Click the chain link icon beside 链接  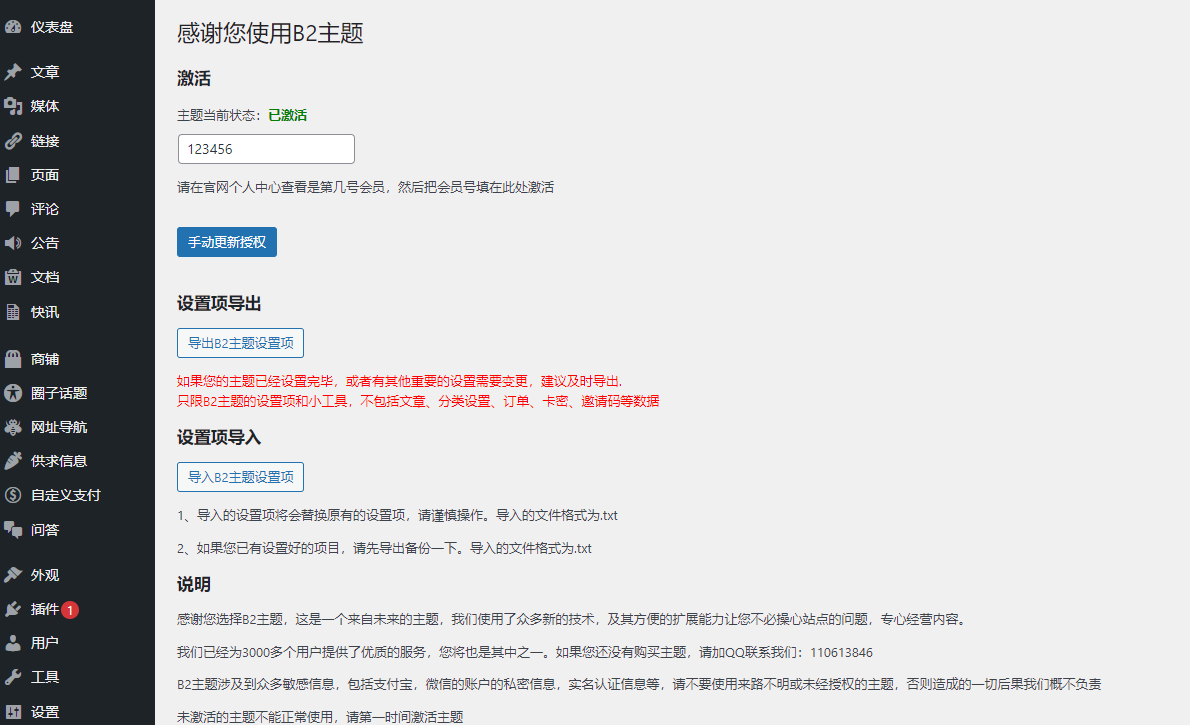(13, 141)
